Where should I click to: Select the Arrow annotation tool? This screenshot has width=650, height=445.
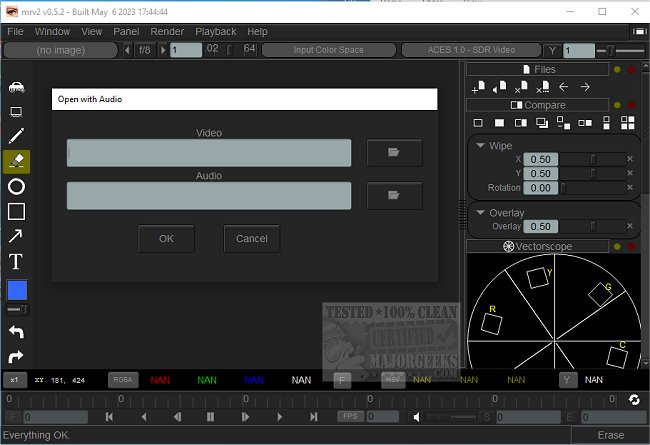pyautogui.click(x=16, y=236)
